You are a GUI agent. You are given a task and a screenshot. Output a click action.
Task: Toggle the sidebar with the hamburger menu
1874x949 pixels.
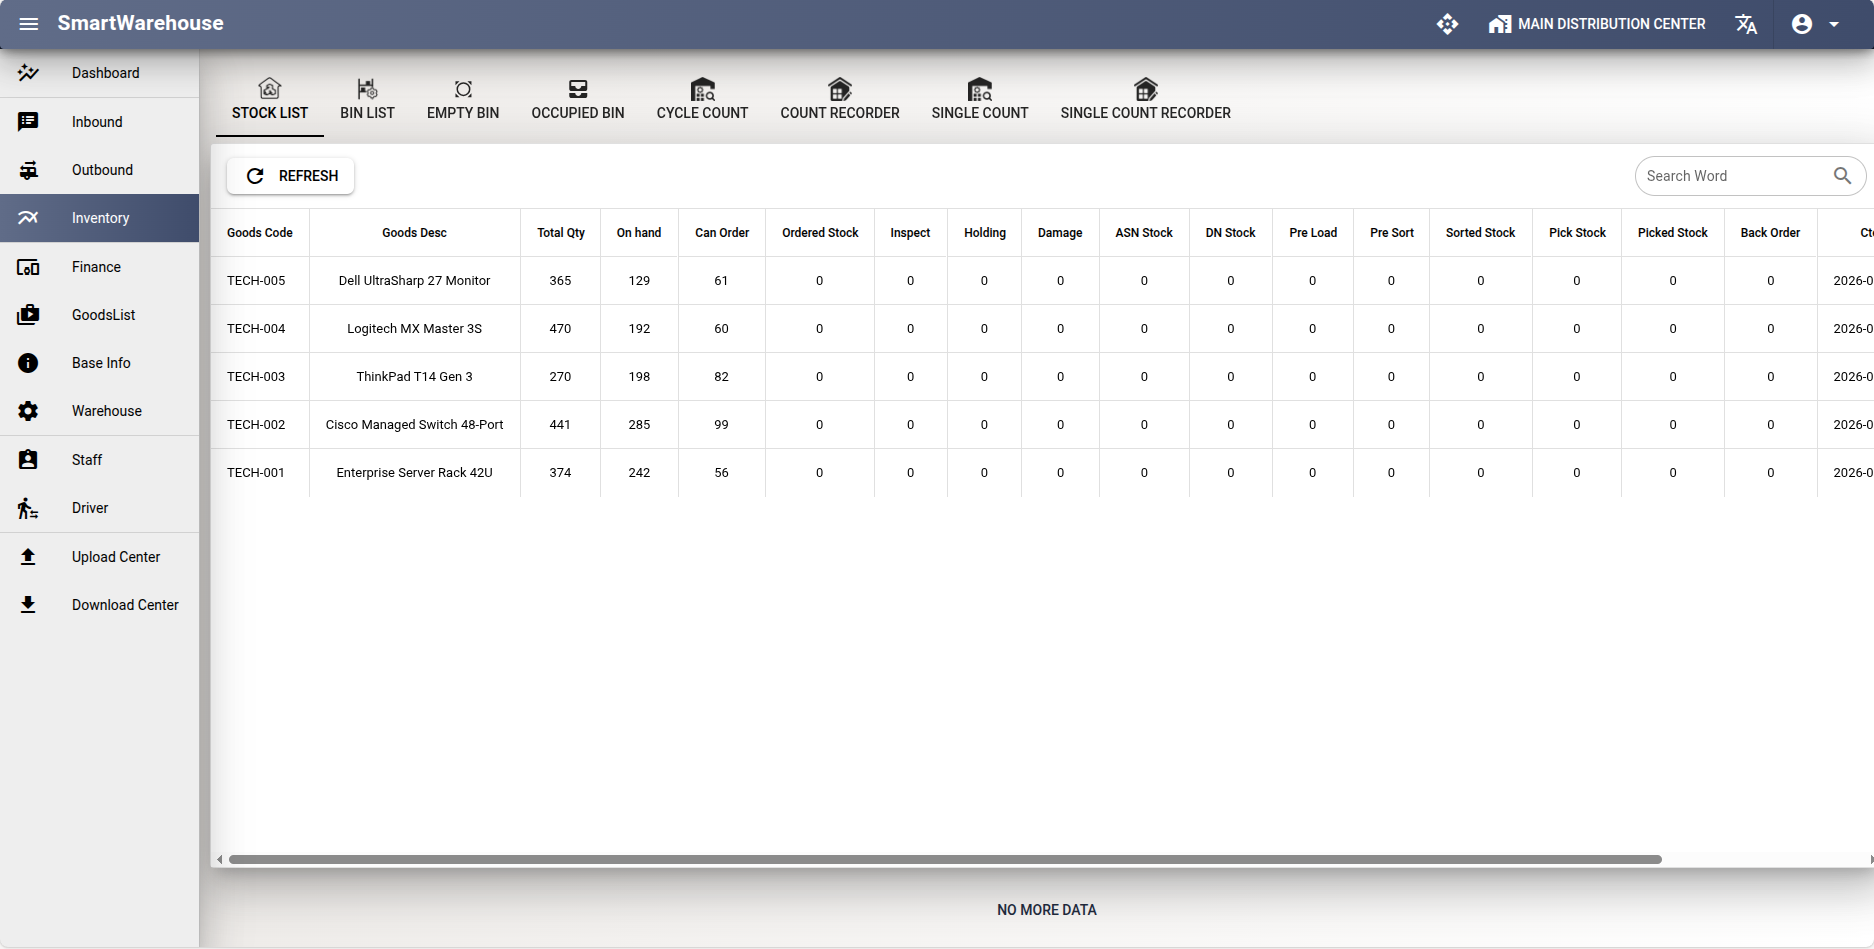point(28,23)
